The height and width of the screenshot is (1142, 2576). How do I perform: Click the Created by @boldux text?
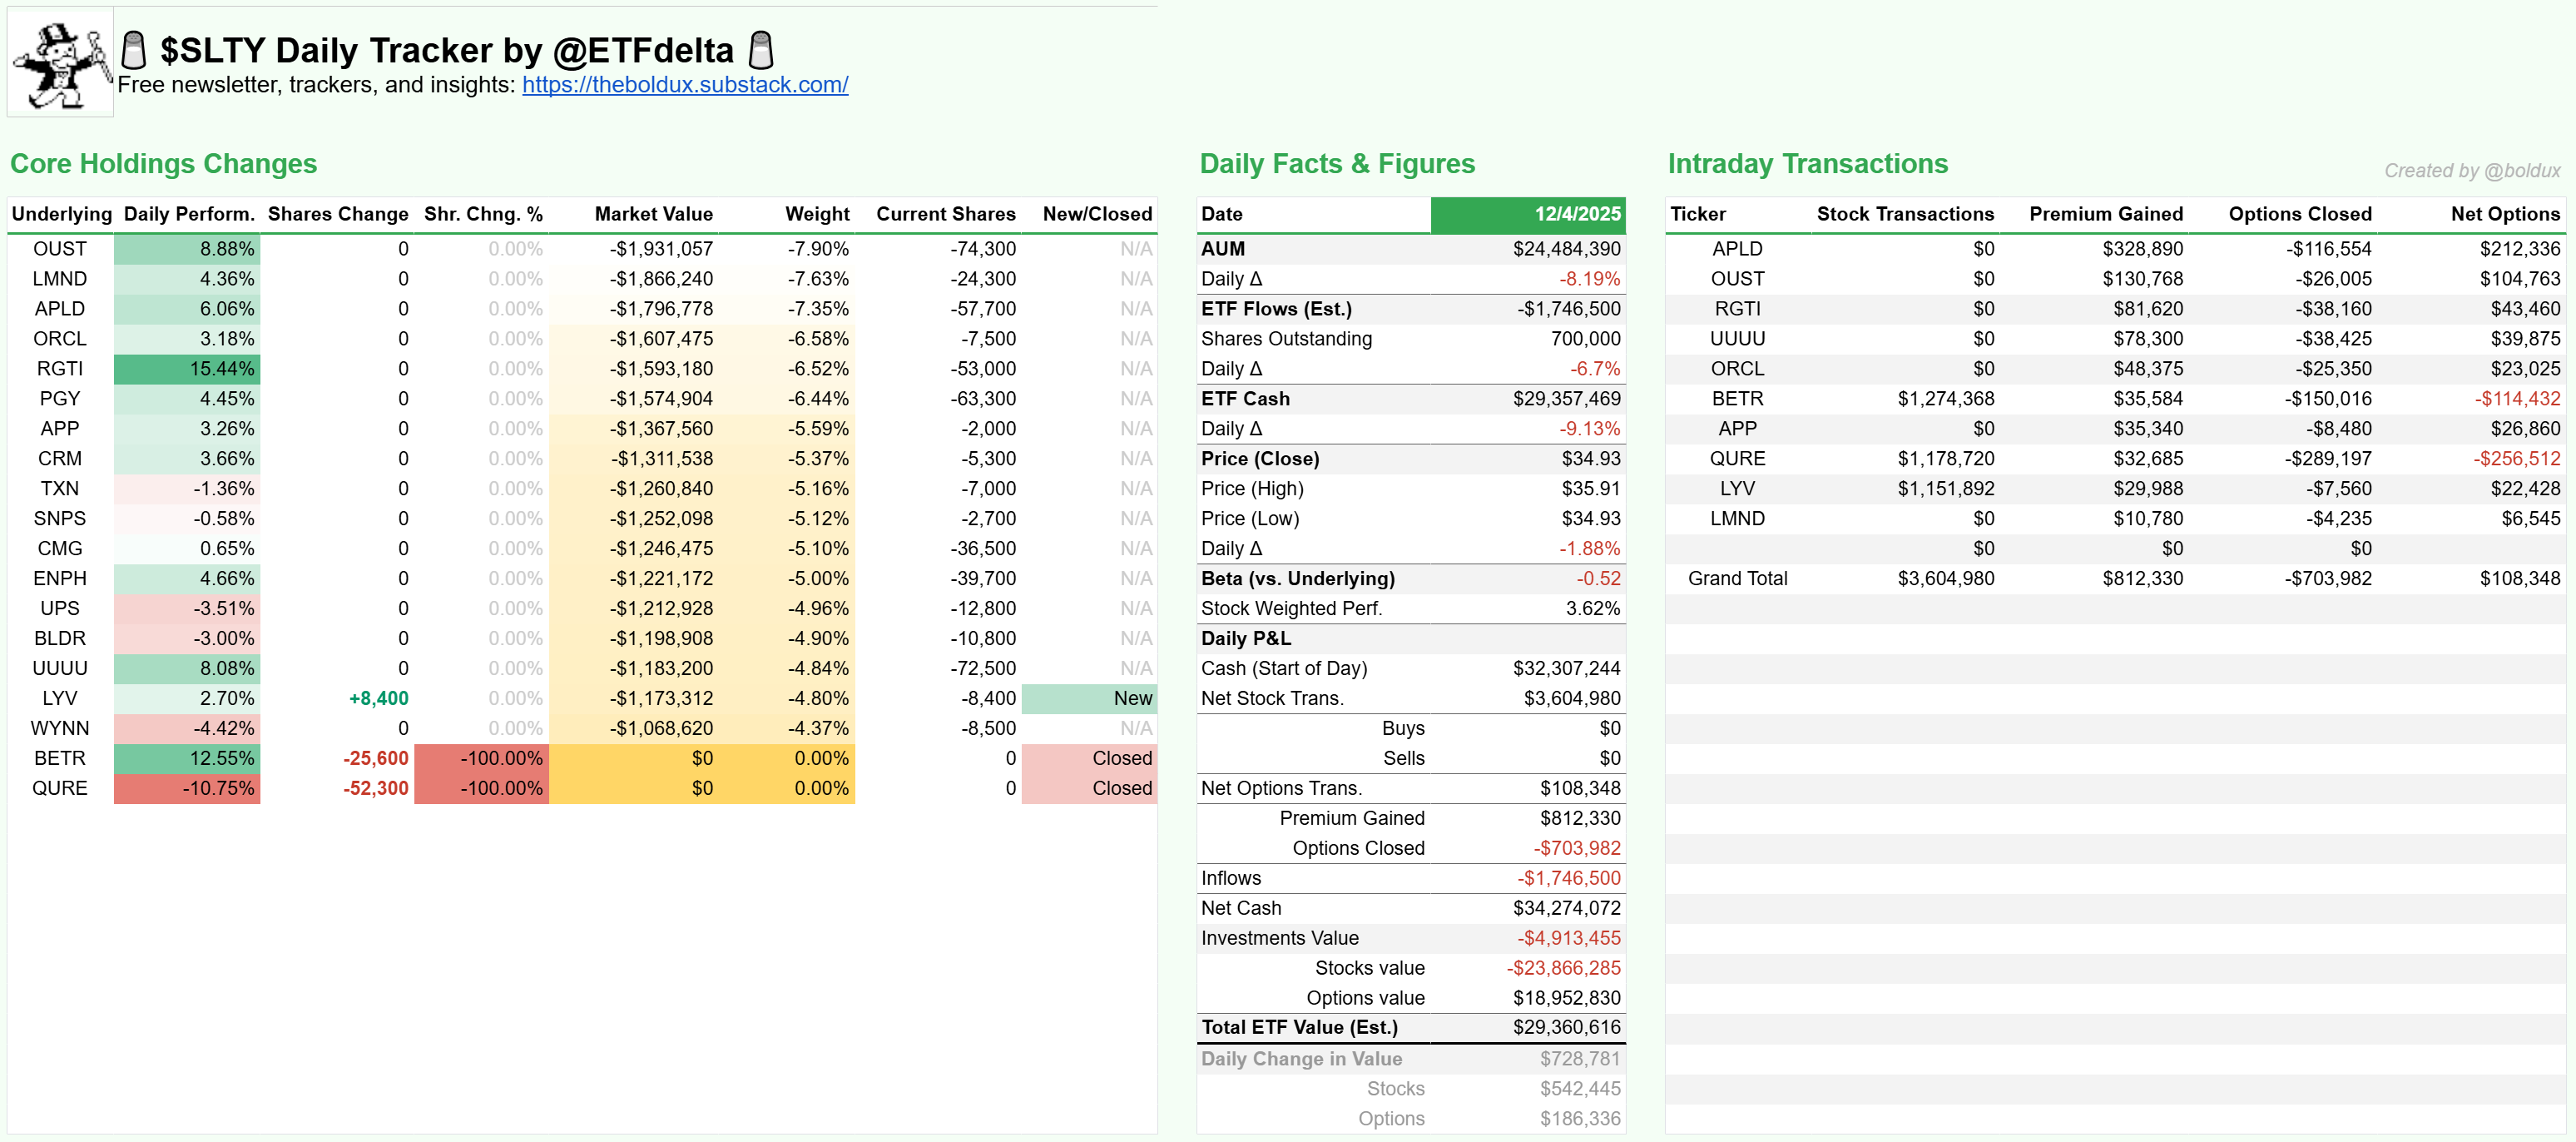click(x=2471, y=171)
